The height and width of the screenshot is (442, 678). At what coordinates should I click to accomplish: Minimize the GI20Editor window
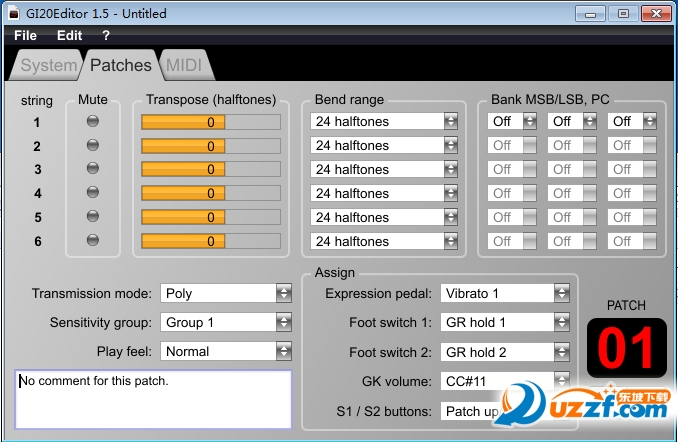pyautogui.click(x=590, y=14)
